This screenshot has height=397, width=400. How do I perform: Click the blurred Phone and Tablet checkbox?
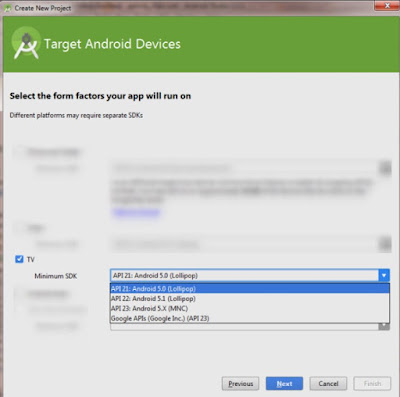(19, 152)
